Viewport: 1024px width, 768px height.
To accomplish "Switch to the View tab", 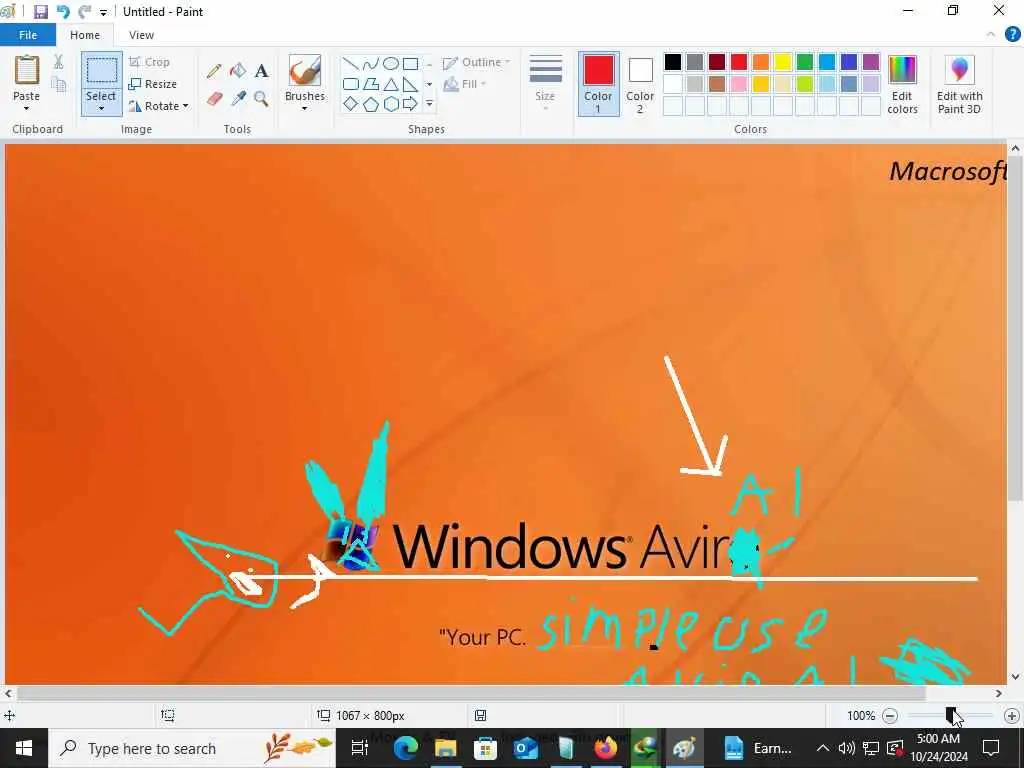I will pos(141,35).
